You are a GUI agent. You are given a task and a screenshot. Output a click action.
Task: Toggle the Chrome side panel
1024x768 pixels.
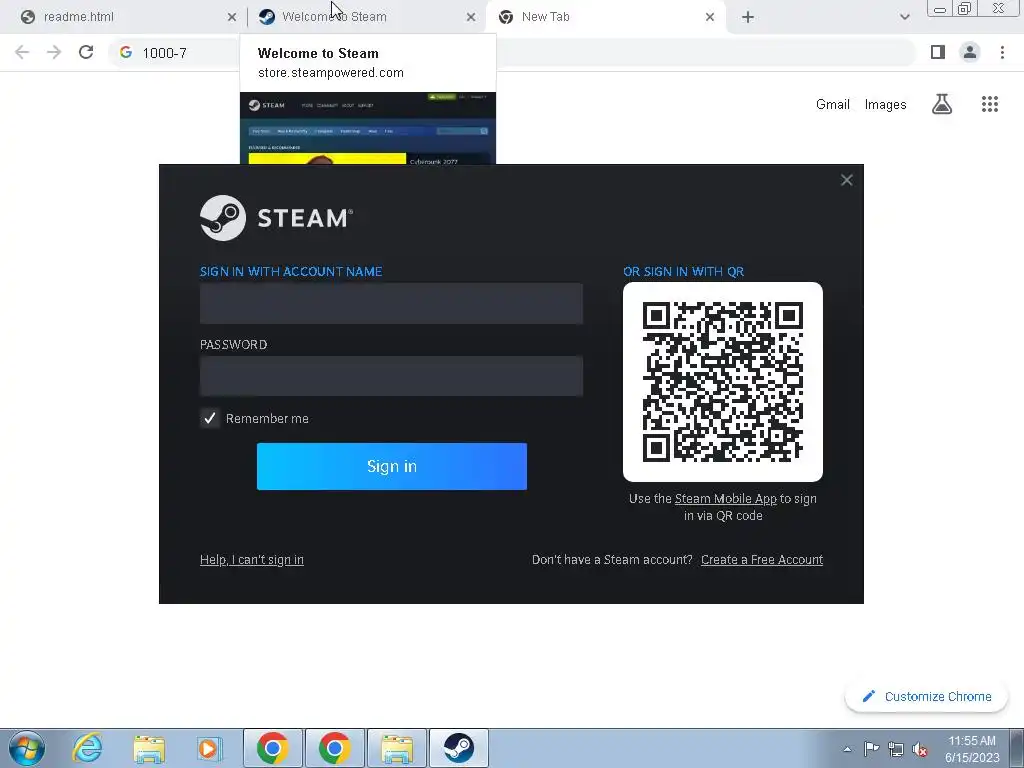pyautogui.click(x=938, y=52)
